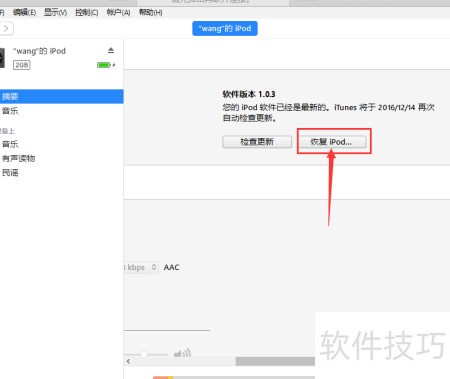Select 摘要 in the sidebar
This screenshot has height=379, width=450.
62,96
